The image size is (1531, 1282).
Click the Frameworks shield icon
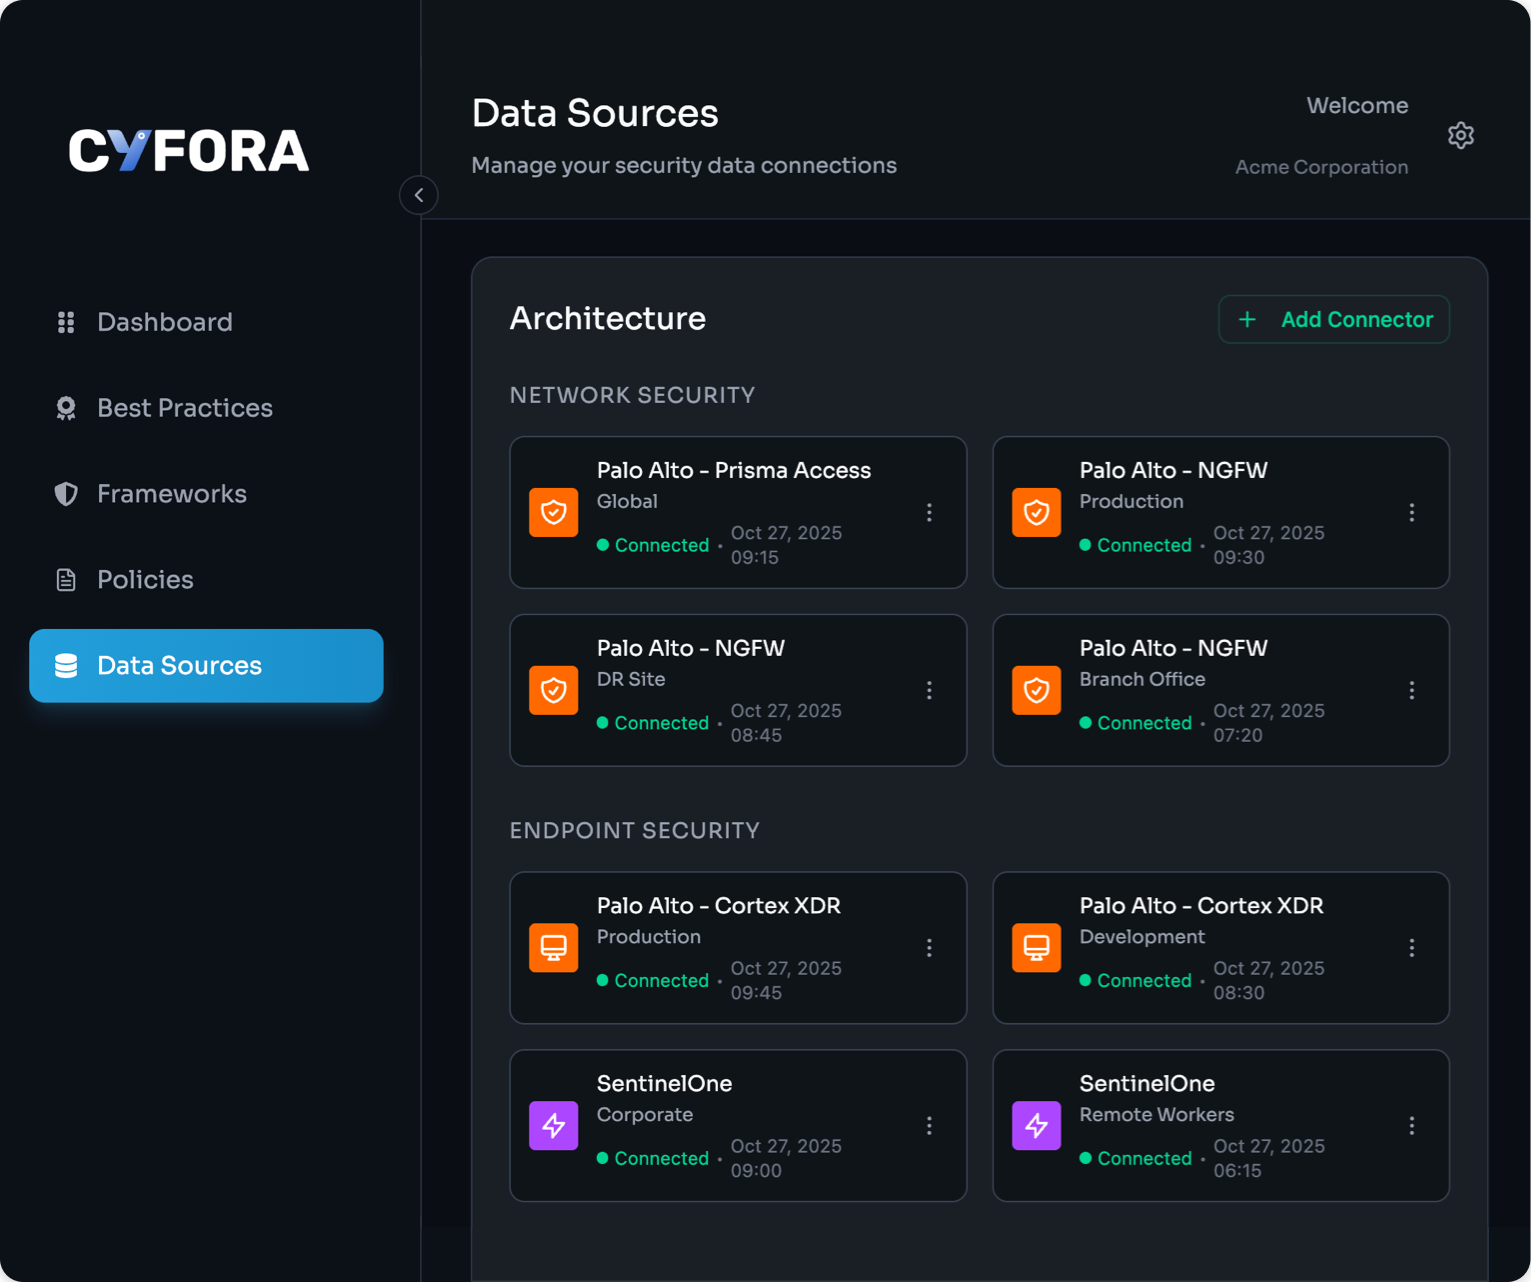[66, 494]
